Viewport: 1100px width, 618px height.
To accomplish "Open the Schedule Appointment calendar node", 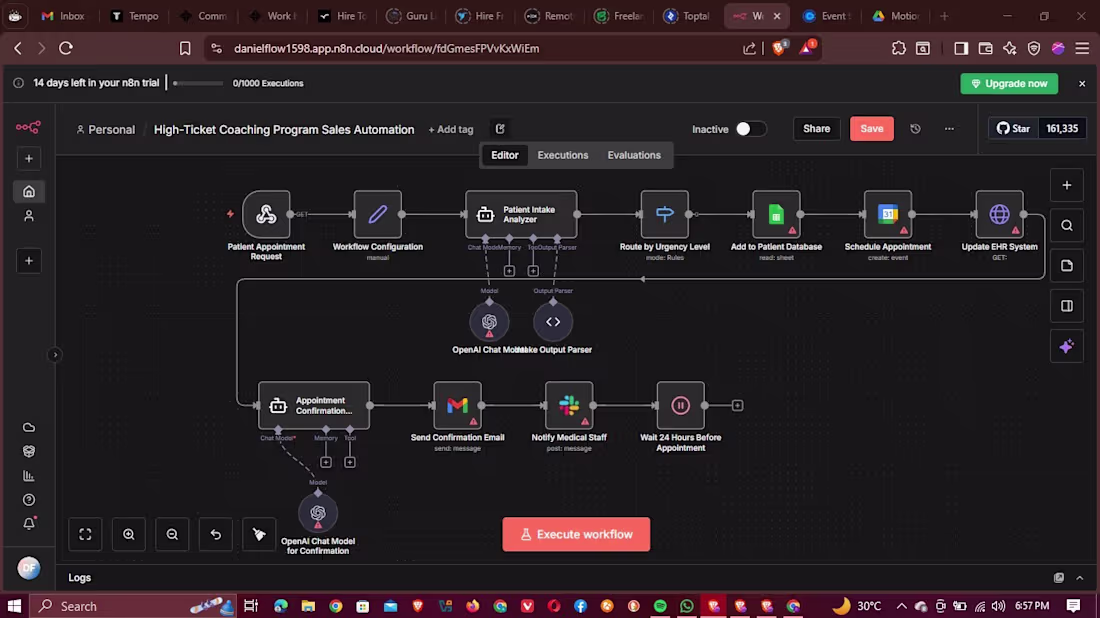I will 887,214.
